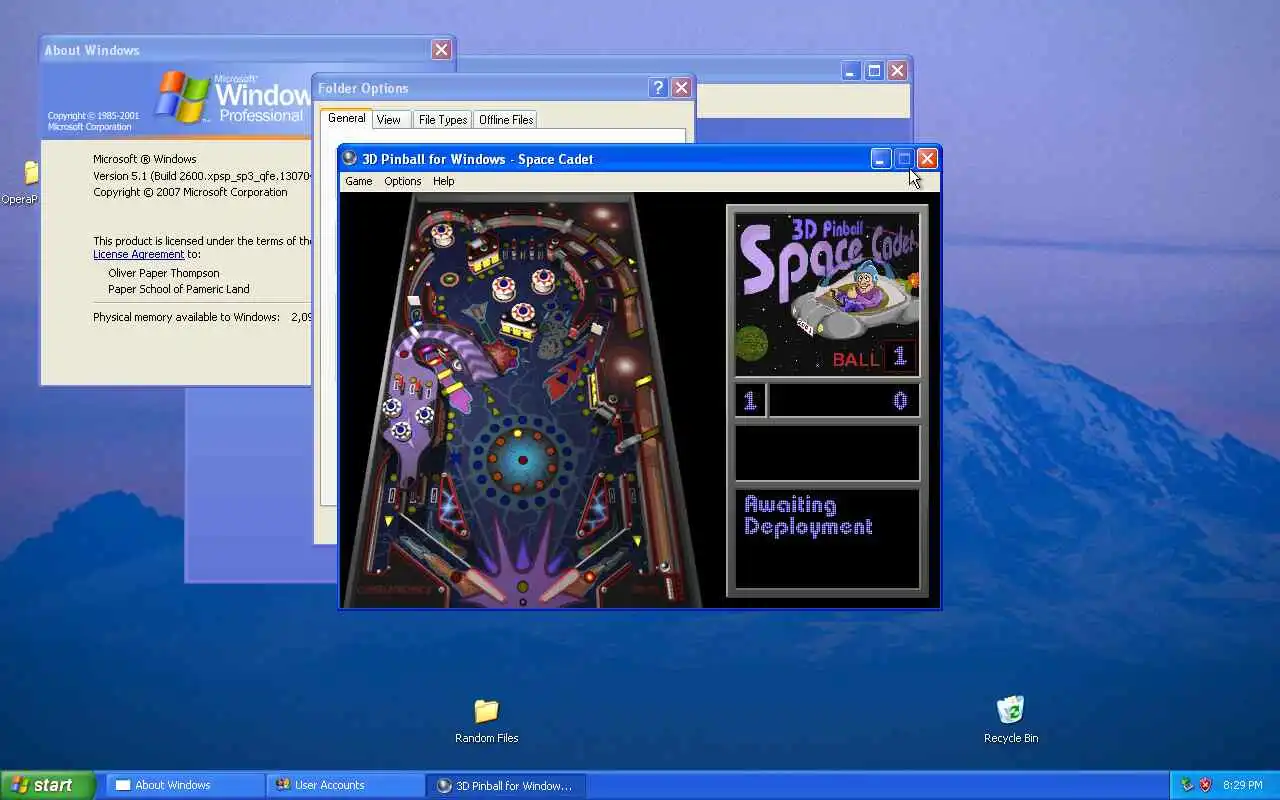
Task: Click the question mark help button in Folder Options
Action: (x=658, y=88)
